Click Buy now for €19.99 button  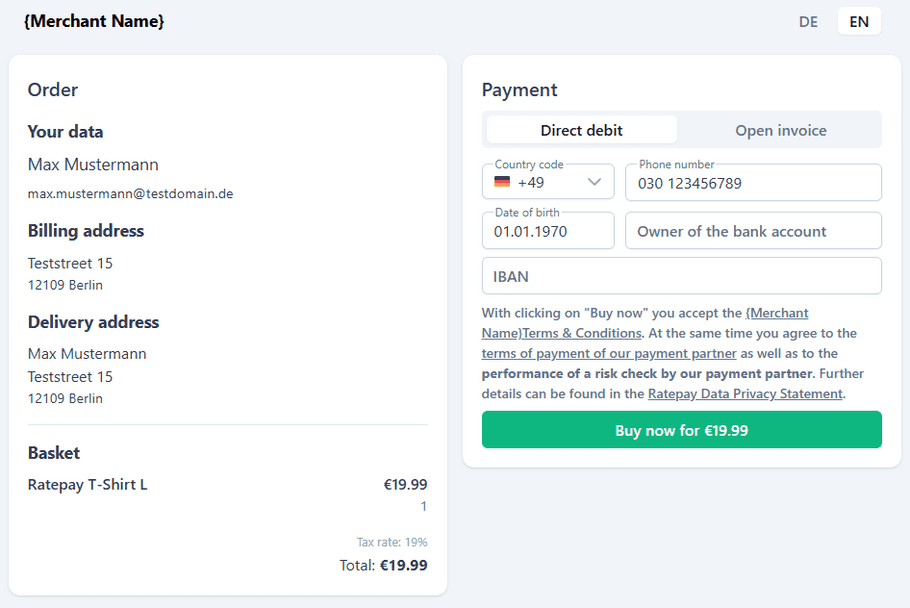tap(681, 430)
